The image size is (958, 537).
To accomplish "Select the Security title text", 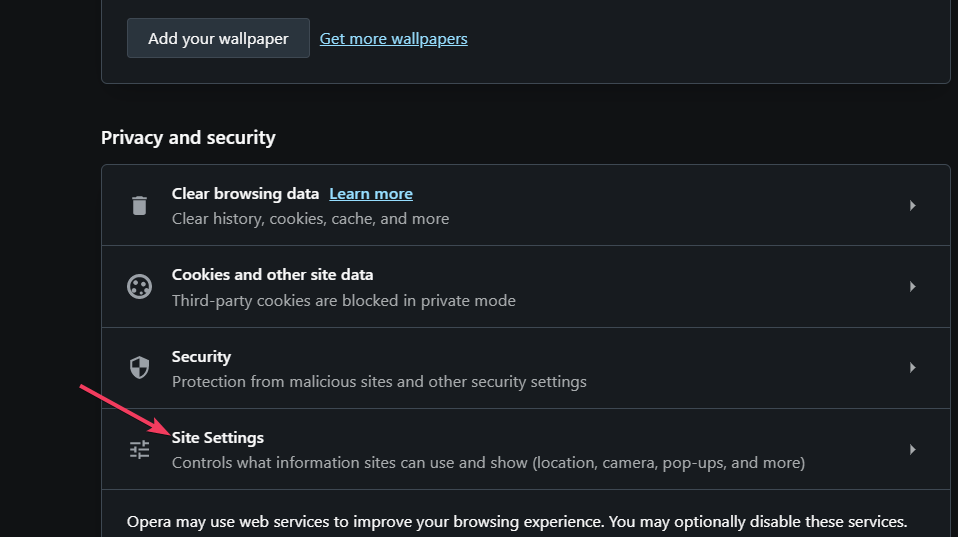I will (201, 357).
